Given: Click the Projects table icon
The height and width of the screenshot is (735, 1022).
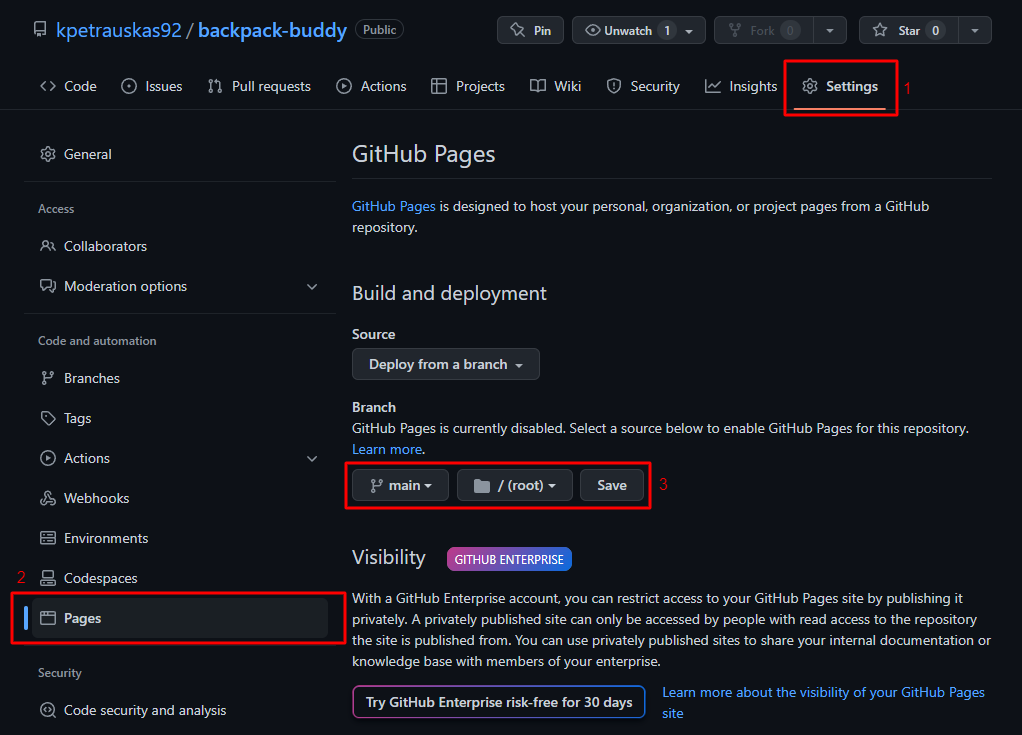Looking at the screenshot, I should point(439,86).
